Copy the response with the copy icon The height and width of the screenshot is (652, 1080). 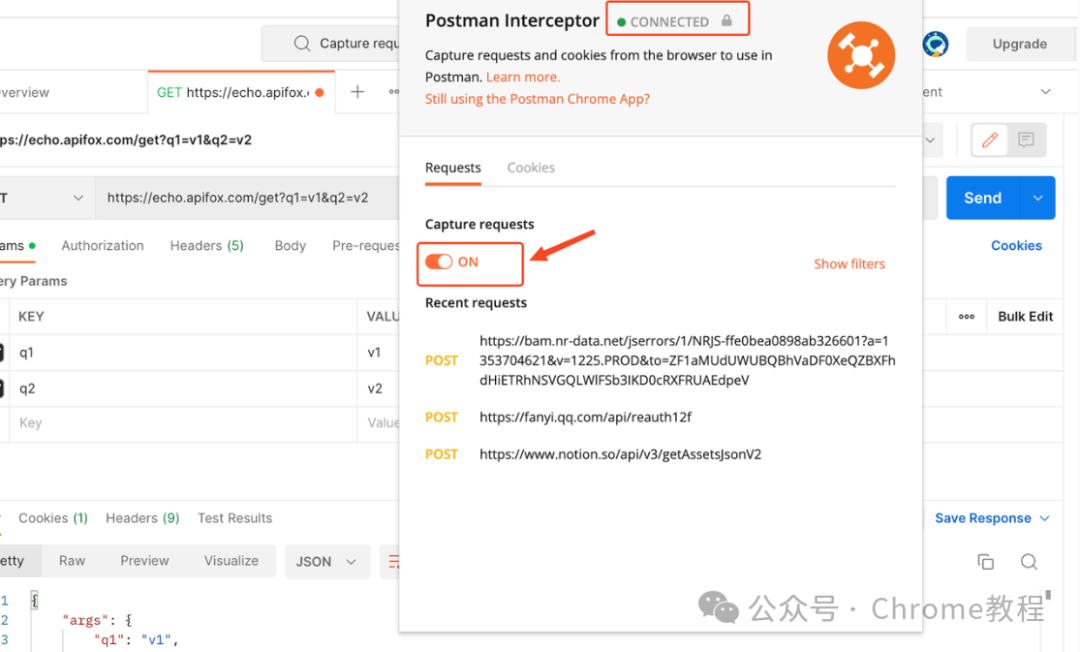(986, 562)
